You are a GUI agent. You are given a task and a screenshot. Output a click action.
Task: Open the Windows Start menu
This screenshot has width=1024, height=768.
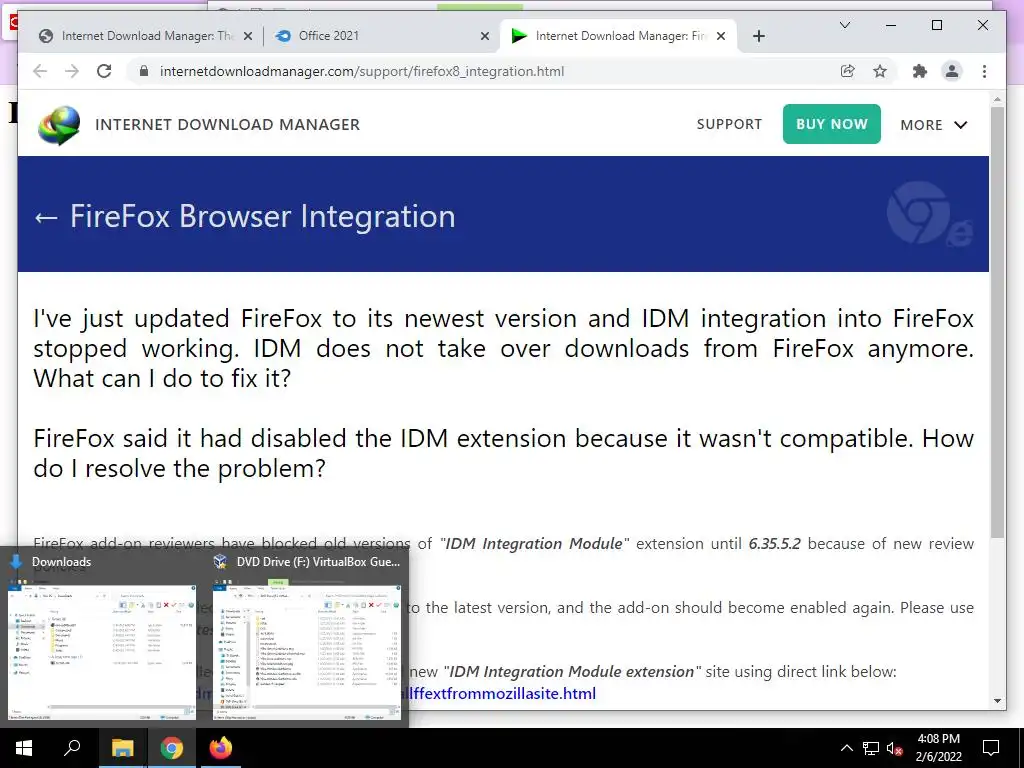[x=24, y=748]
